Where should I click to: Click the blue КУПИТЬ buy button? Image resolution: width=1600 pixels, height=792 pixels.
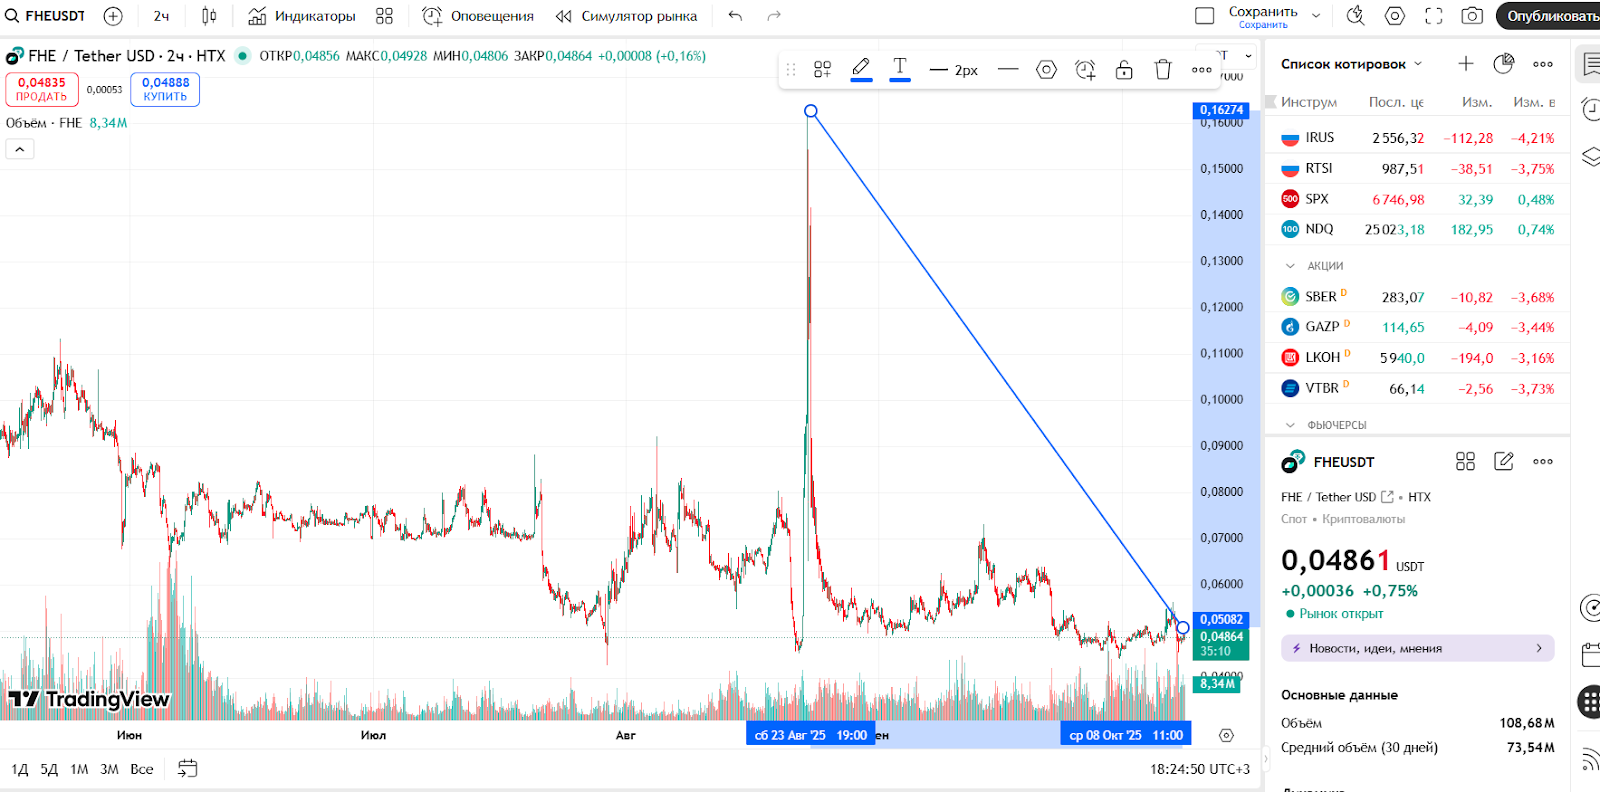(165, 89)
